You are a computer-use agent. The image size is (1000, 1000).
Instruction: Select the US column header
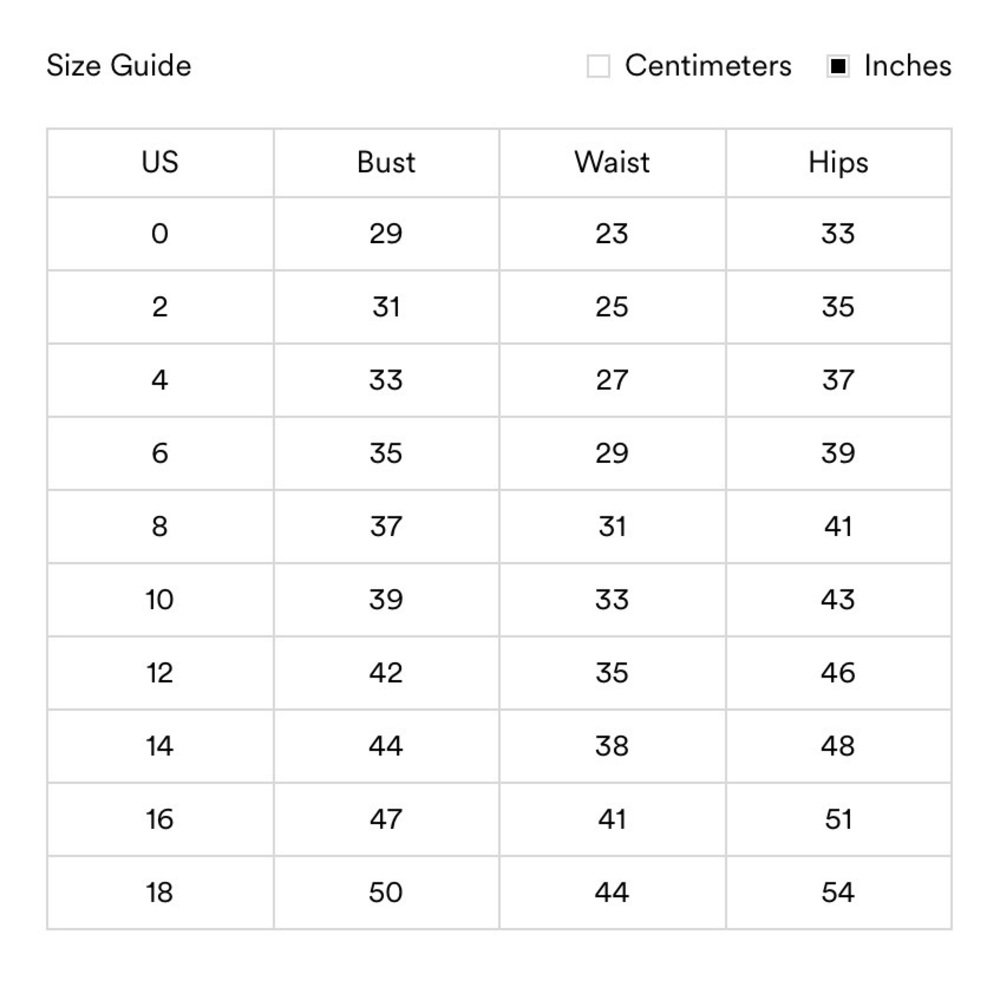(160, 163)
